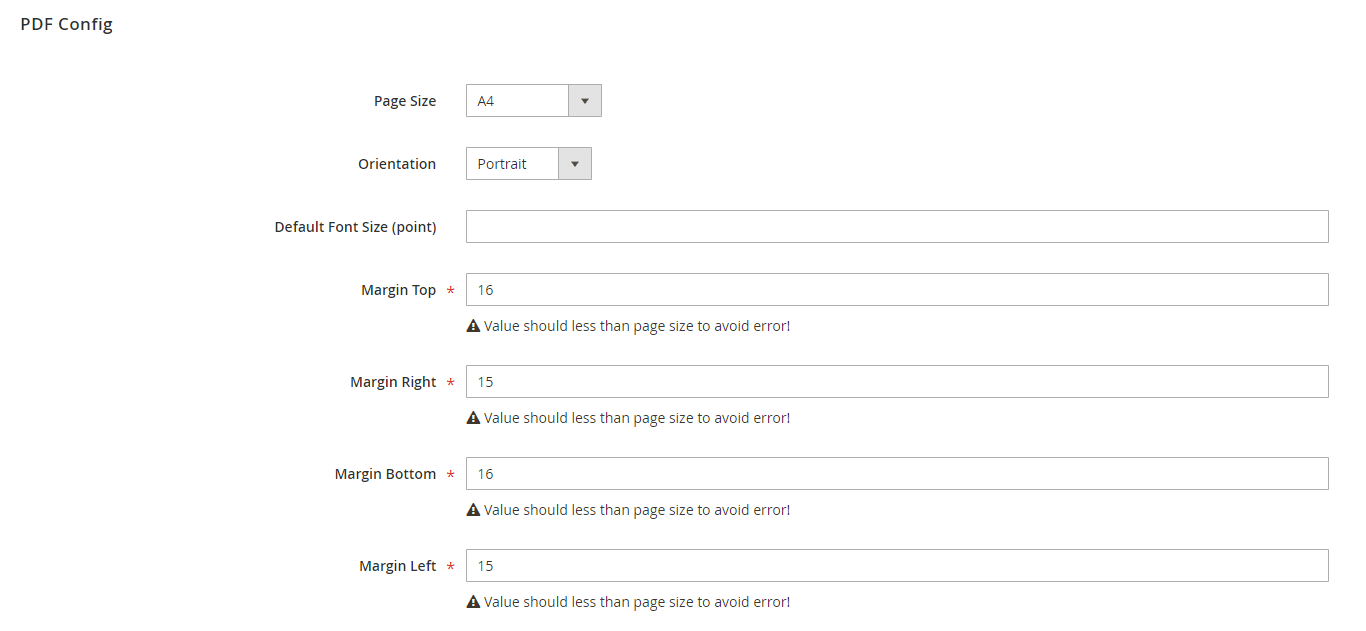Focus the Margin Right input field
This screenshot has height=631, width=1366.
click(897, 382)
